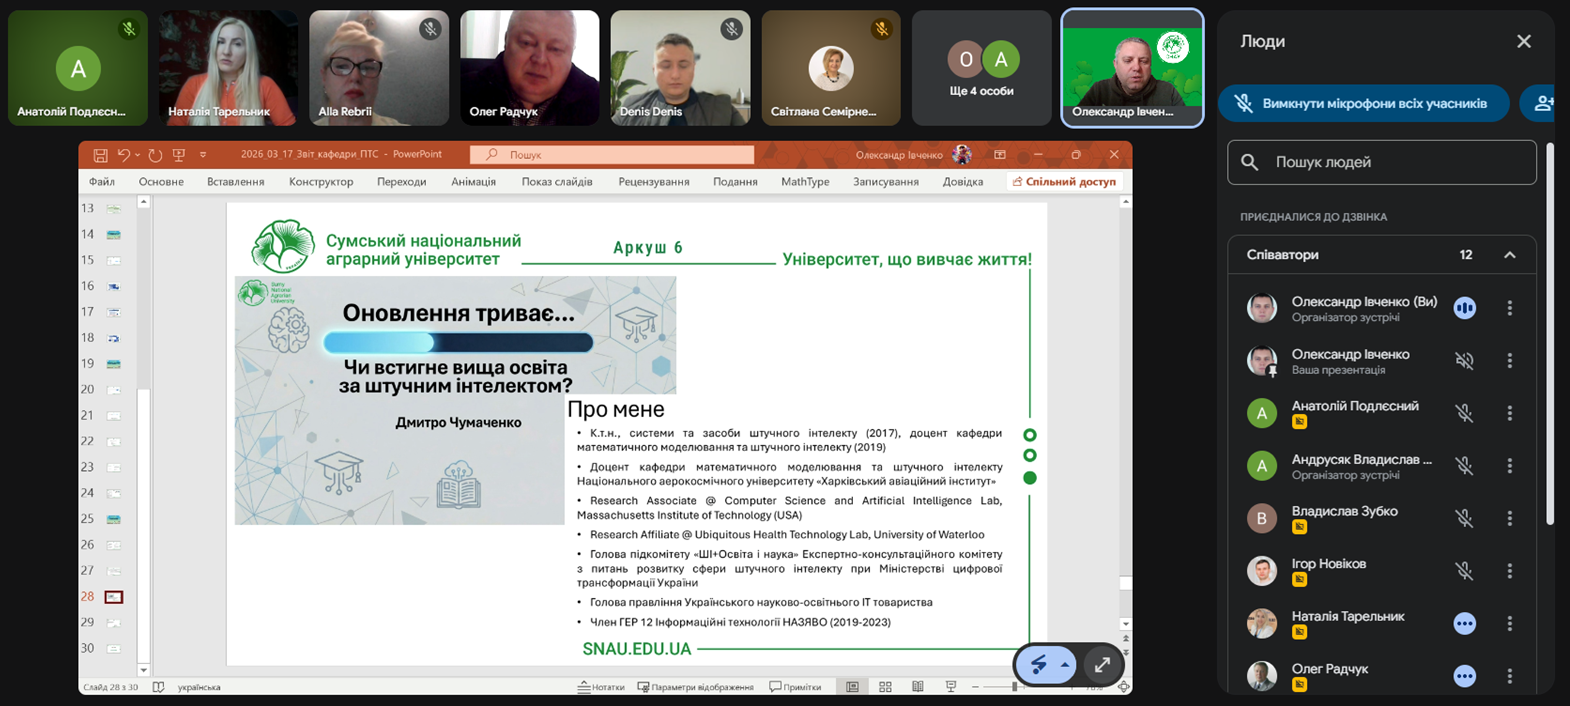Image resolution: width=1570 pixels, height=706 pixels.
Task: Open the 'Ще 4 особи' participants tile
Action: tap(981, 68)
